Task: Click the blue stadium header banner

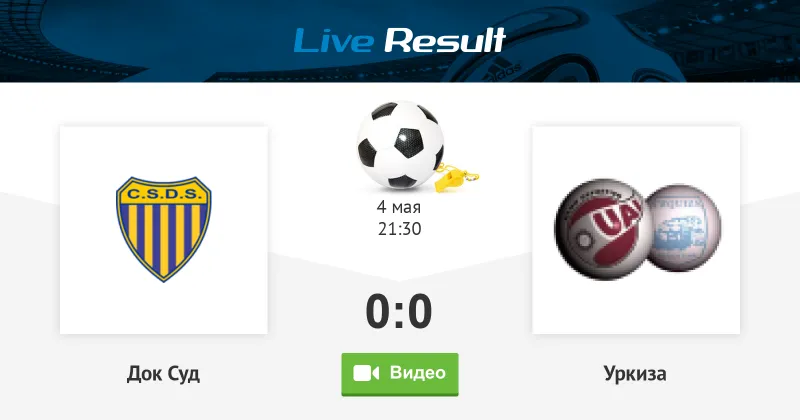Action: tap(400, 41)
